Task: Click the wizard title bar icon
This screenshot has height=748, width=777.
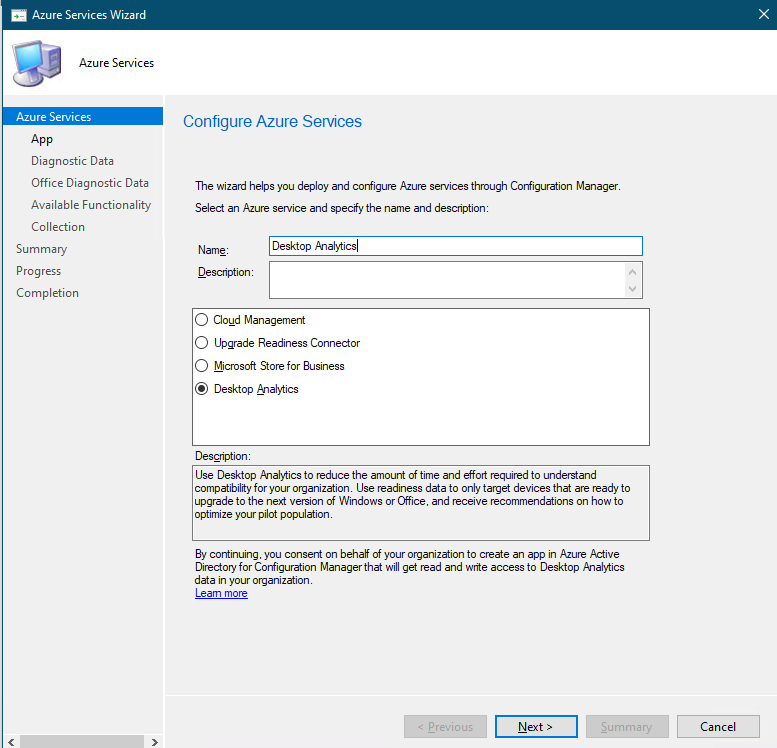Action: (17, 15)
